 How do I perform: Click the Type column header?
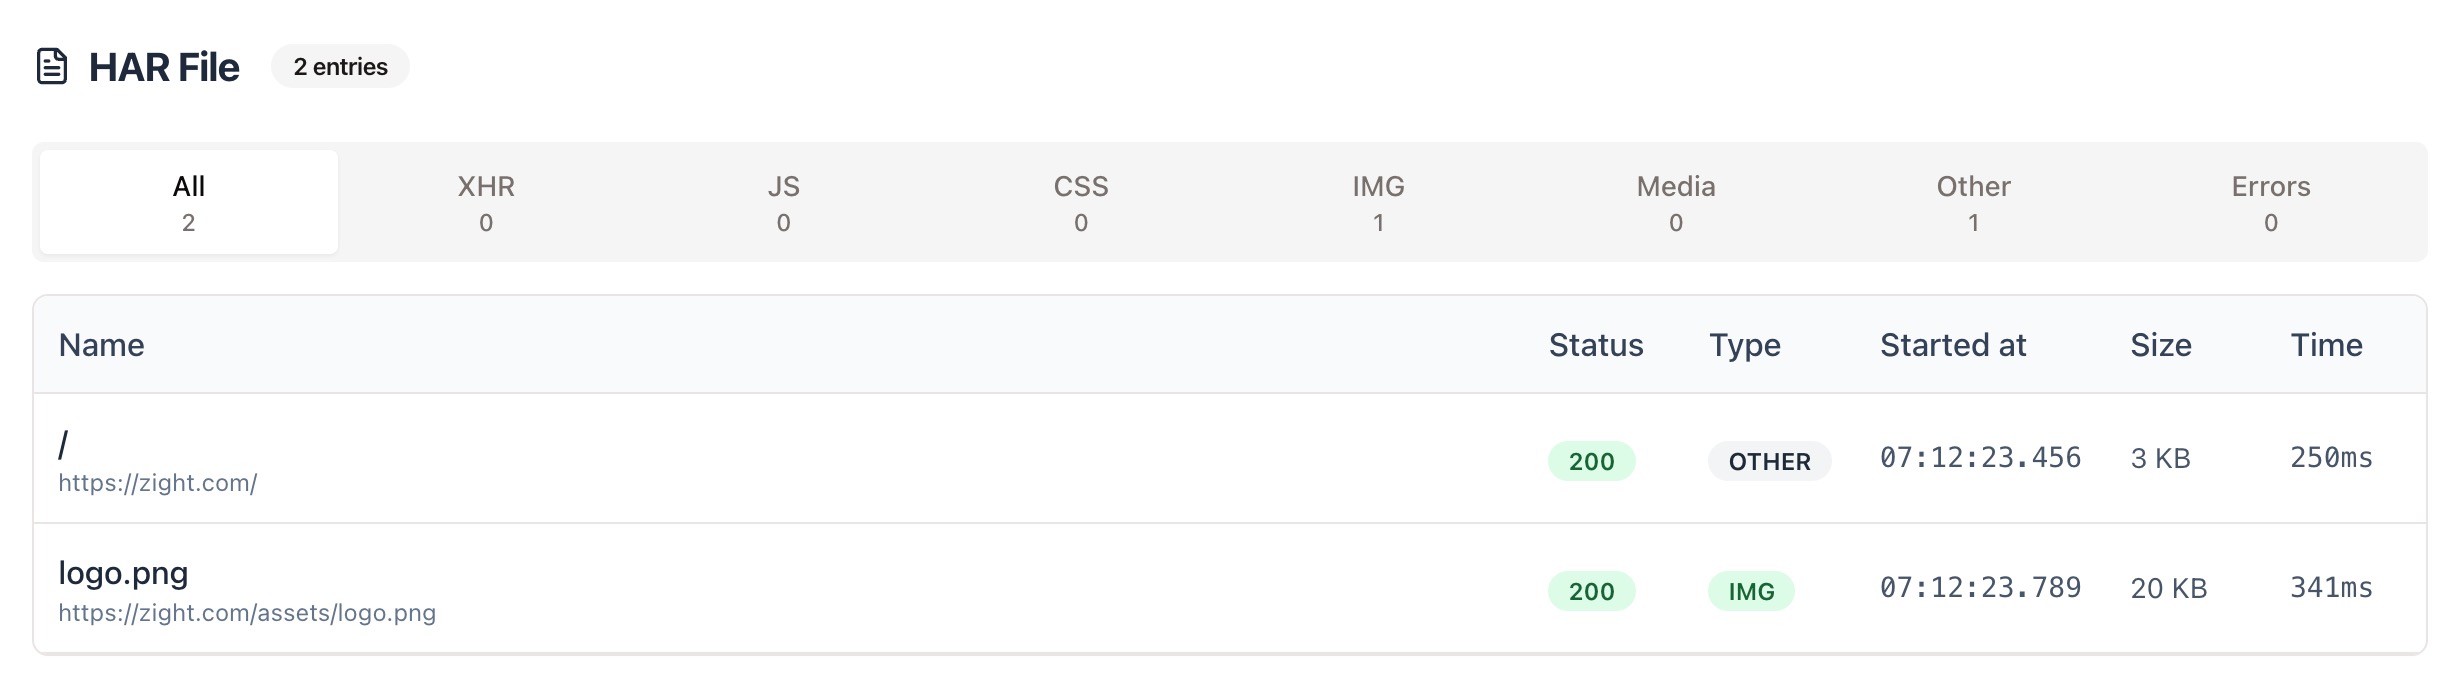point(1745,345)
